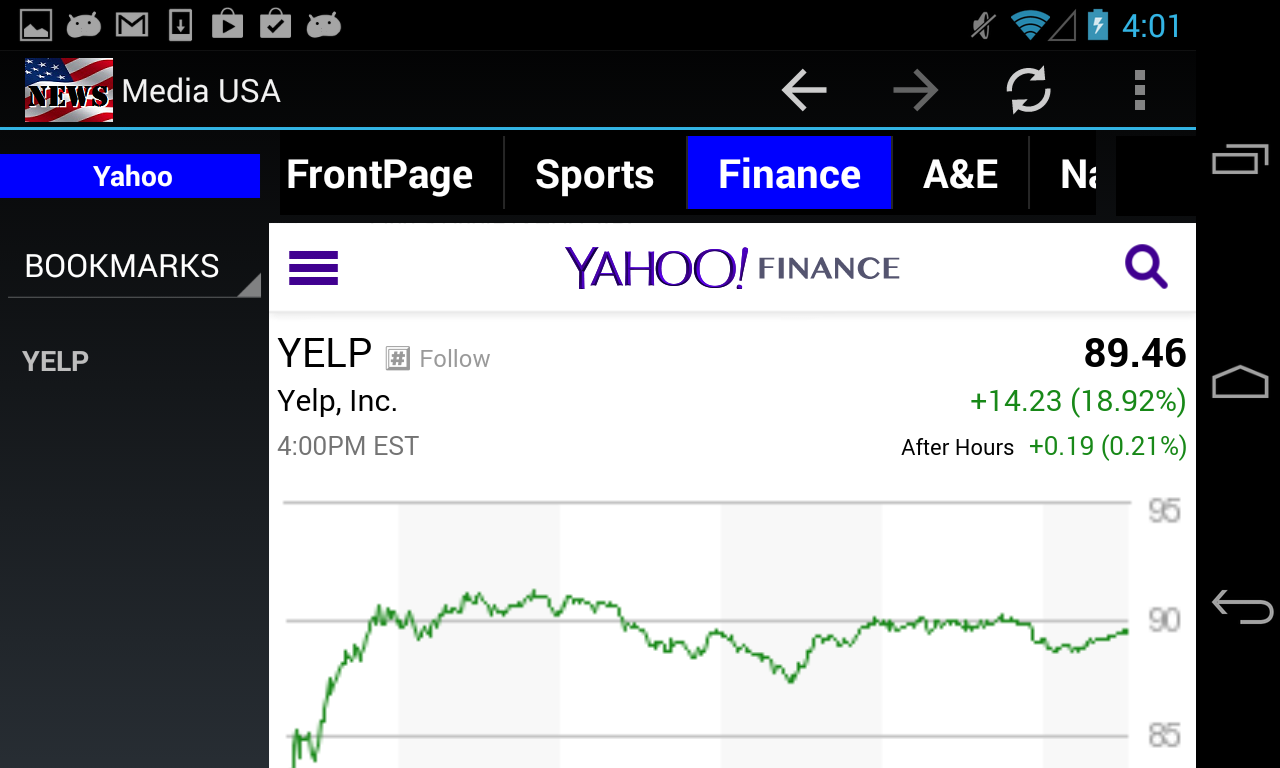Tap the Media USA news flag logo
Image resolution: width=1280 pixels, height=768 pixels.
68,91
